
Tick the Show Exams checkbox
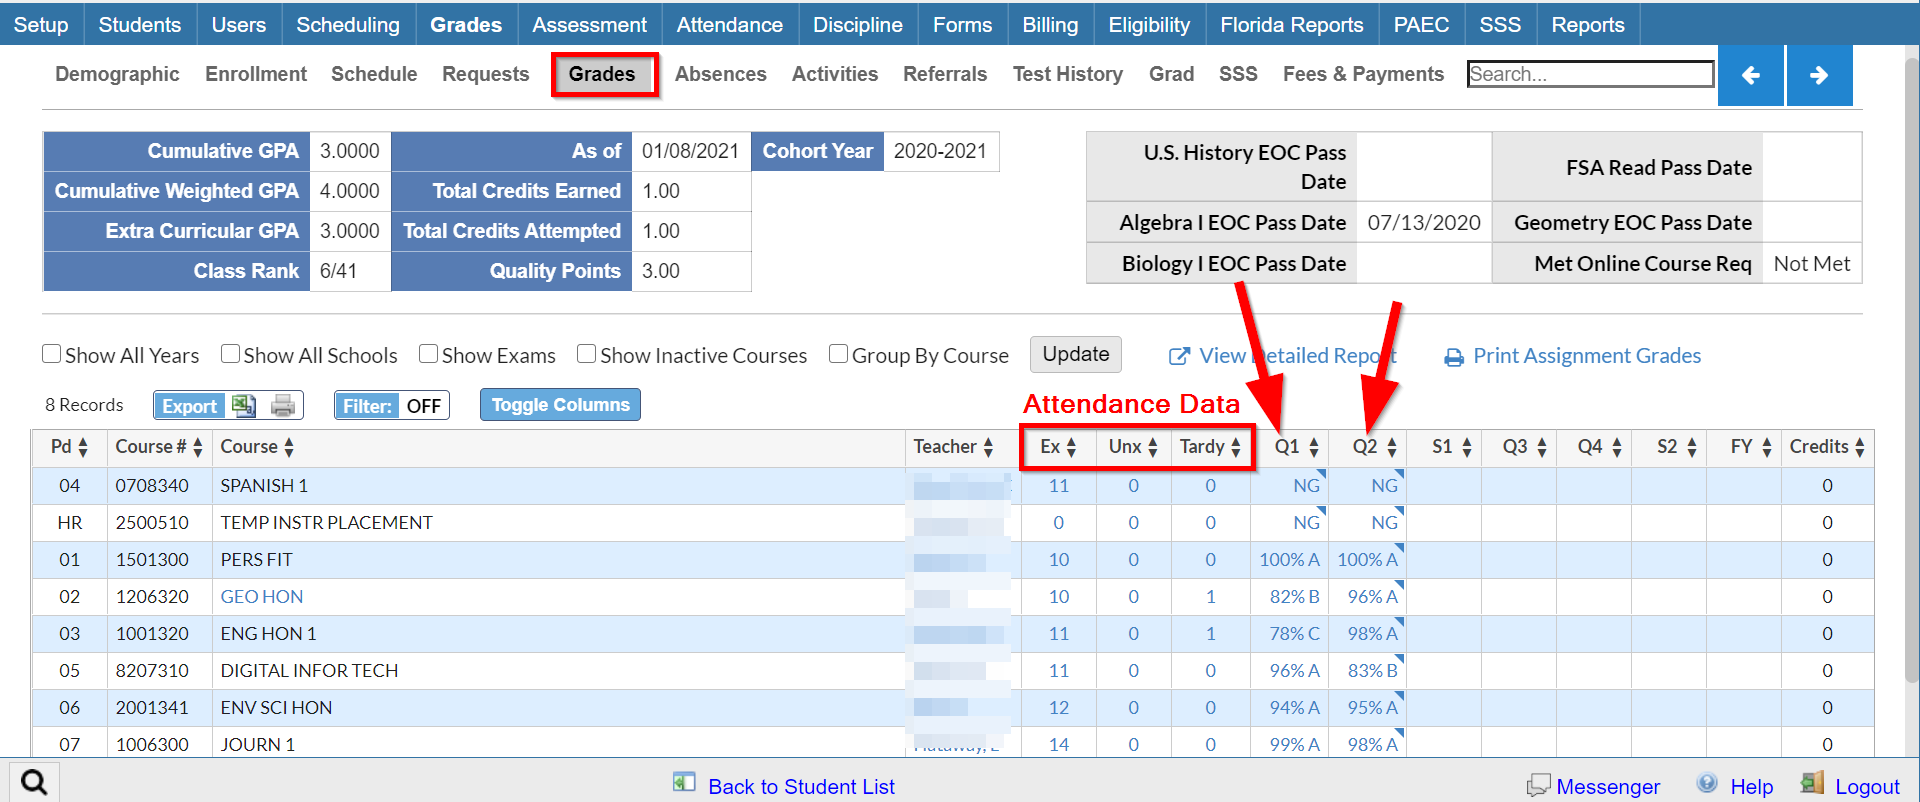click(x=429, y=354)
